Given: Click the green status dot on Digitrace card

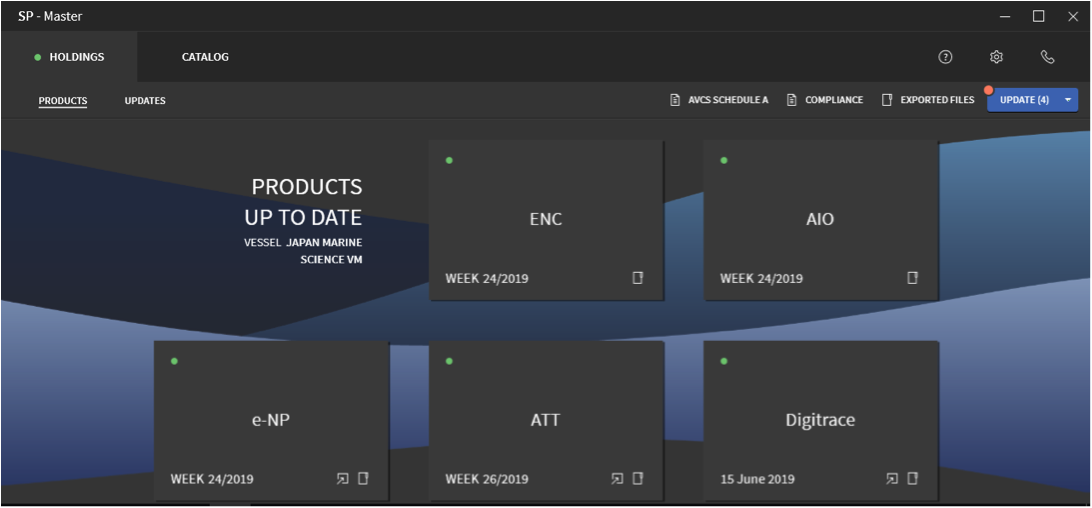Looking at the screenshot, I should tap(724, 361).
